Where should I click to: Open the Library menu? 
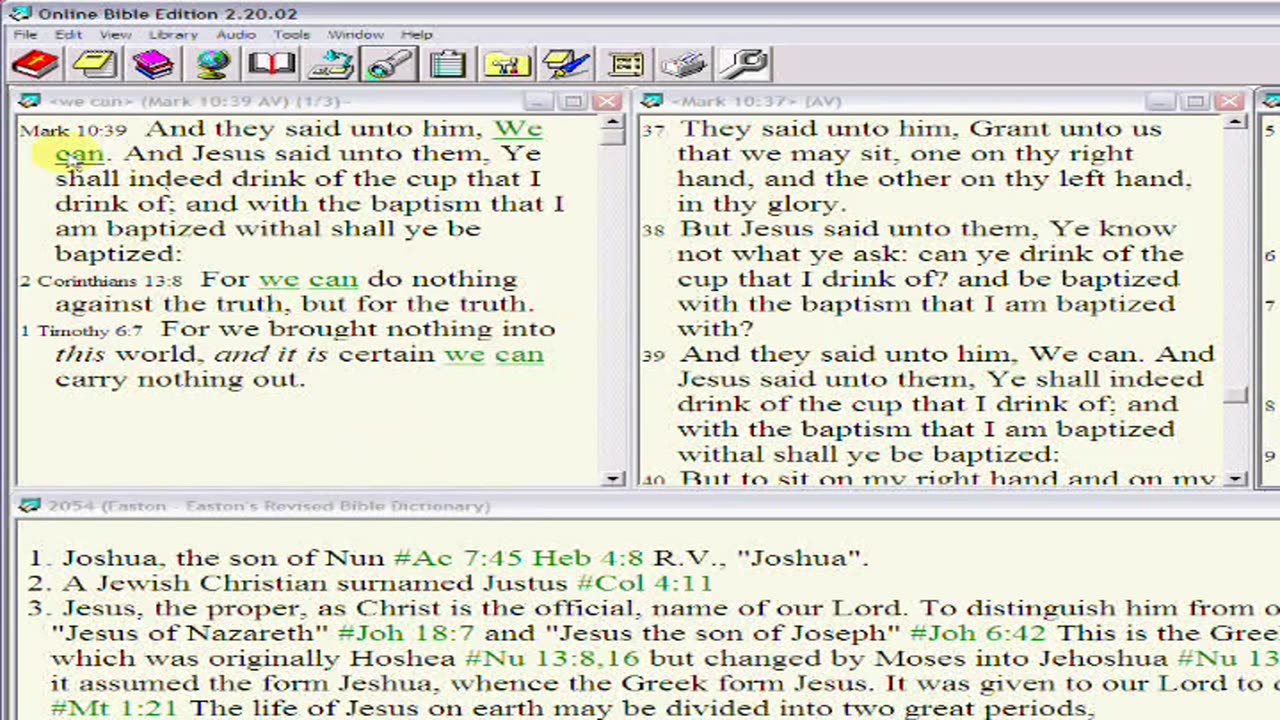pos(173,35)
